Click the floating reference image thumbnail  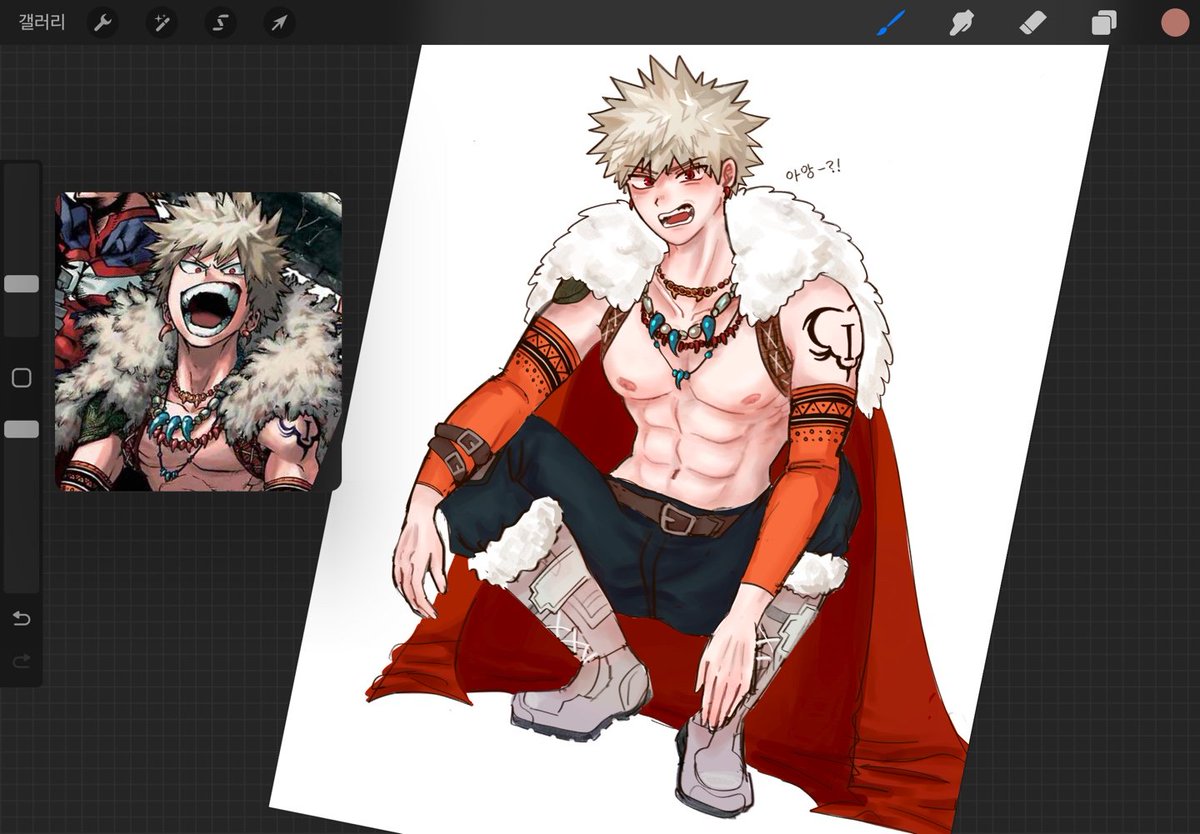[198, 341]
